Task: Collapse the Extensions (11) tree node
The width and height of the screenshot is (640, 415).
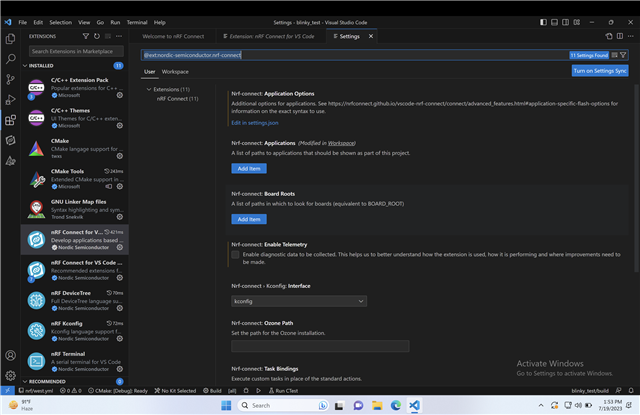Action: (x=168, y=89)
